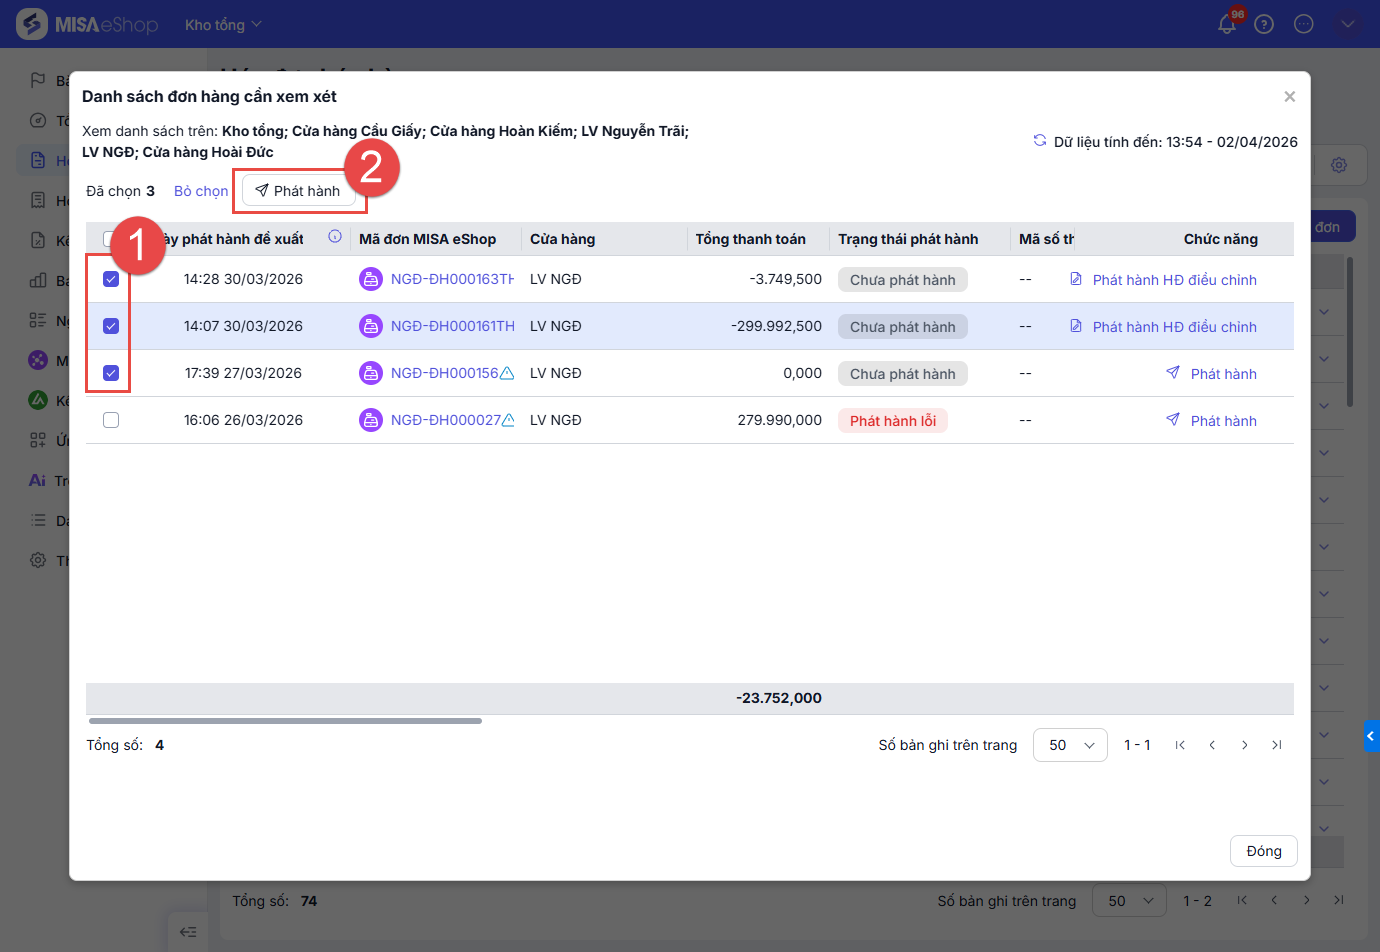Click the horizontal table scrollbar

pyautogui.click(x=285, y=720)
